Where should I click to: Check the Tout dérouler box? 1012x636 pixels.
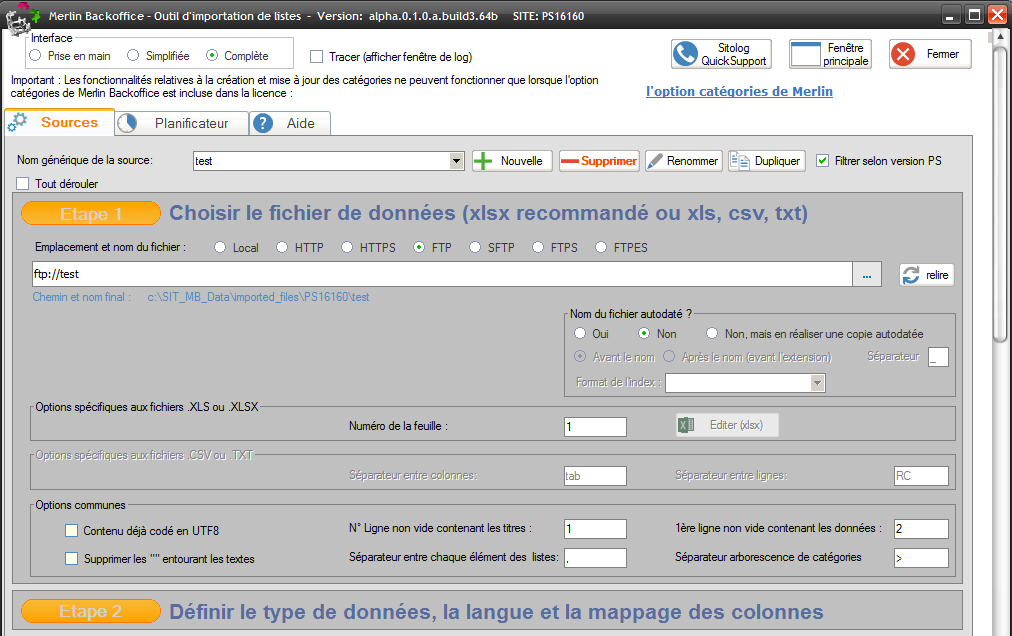click(23, 184)
